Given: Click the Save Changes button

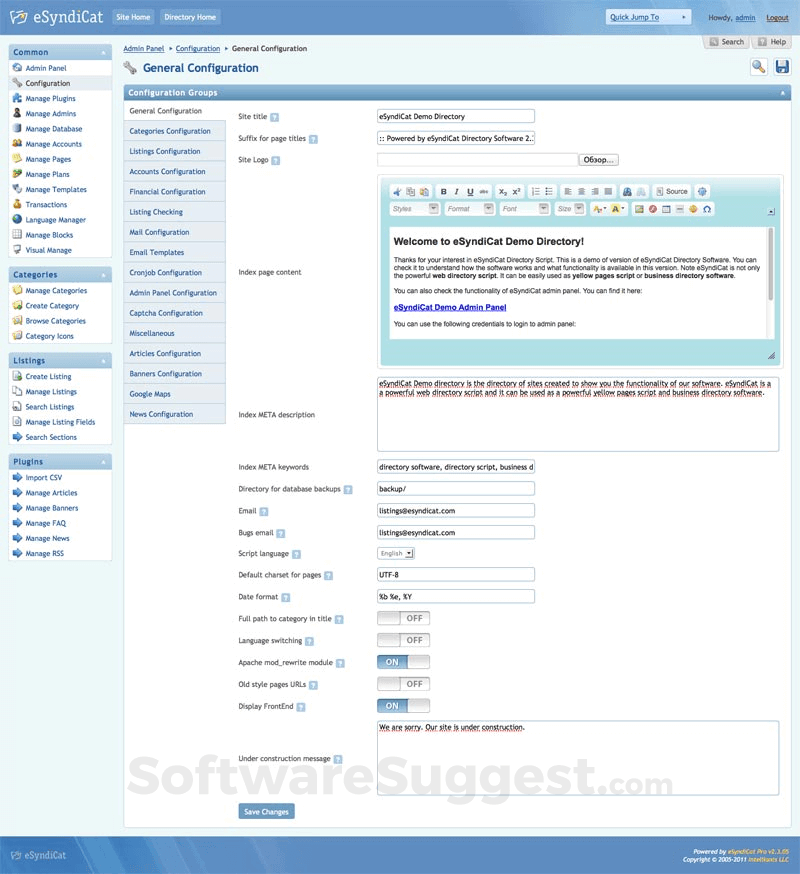Looking at the screenshot, I should 265,811.
